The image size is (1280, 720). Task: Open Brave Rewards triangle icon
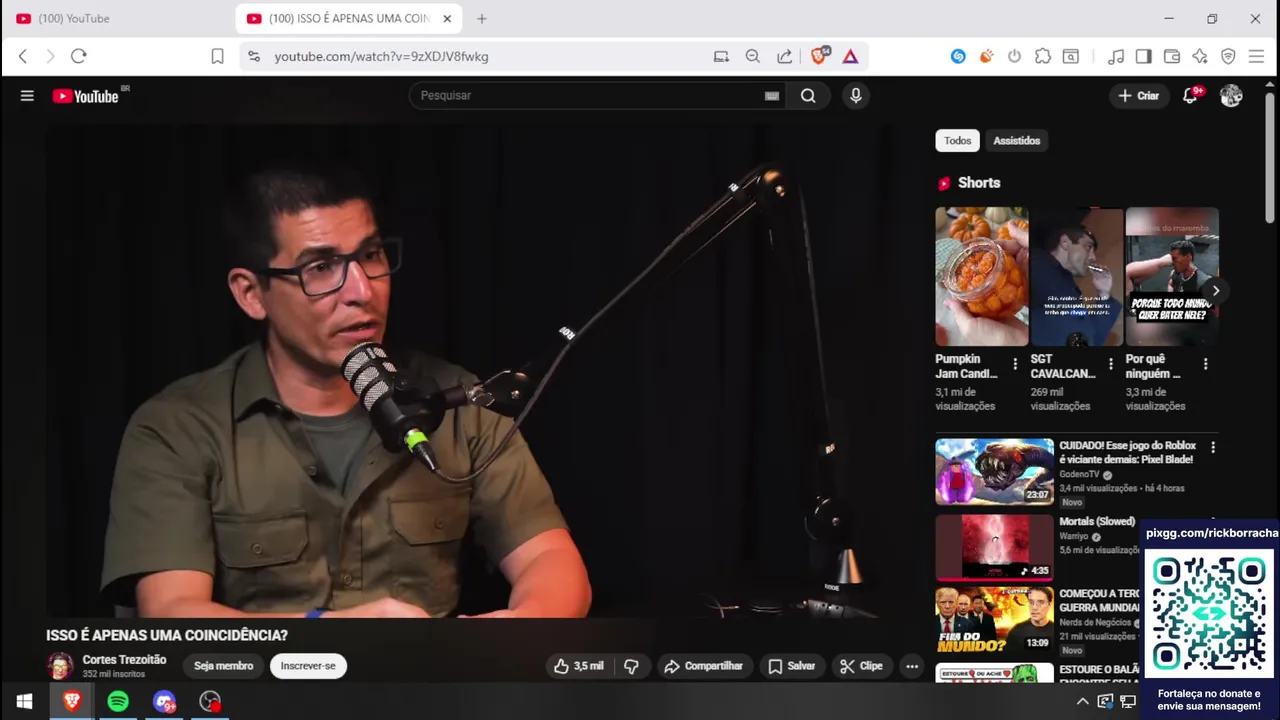(x=850, y=56)
